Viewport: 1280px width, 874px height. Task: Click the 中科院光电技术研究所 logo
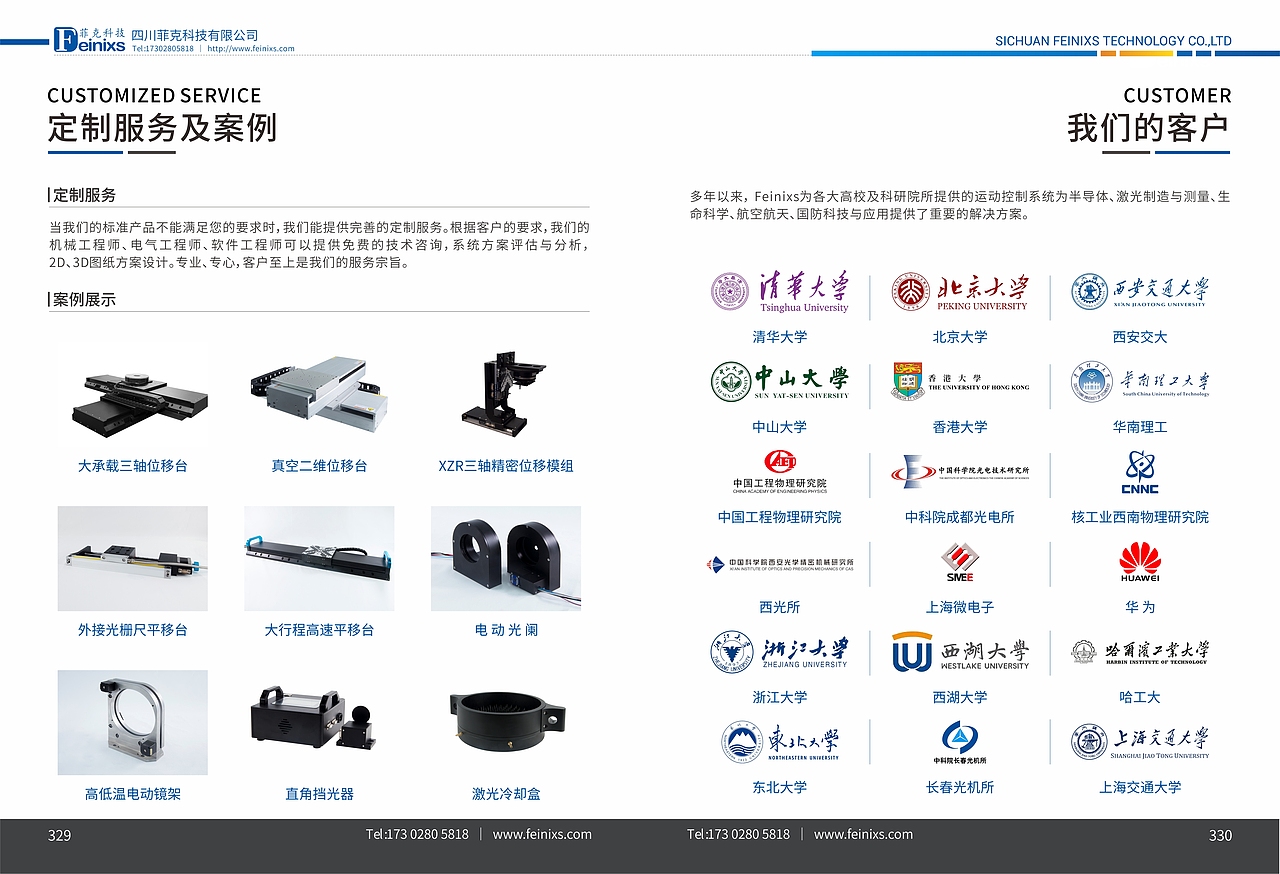(x=960, y=472)
